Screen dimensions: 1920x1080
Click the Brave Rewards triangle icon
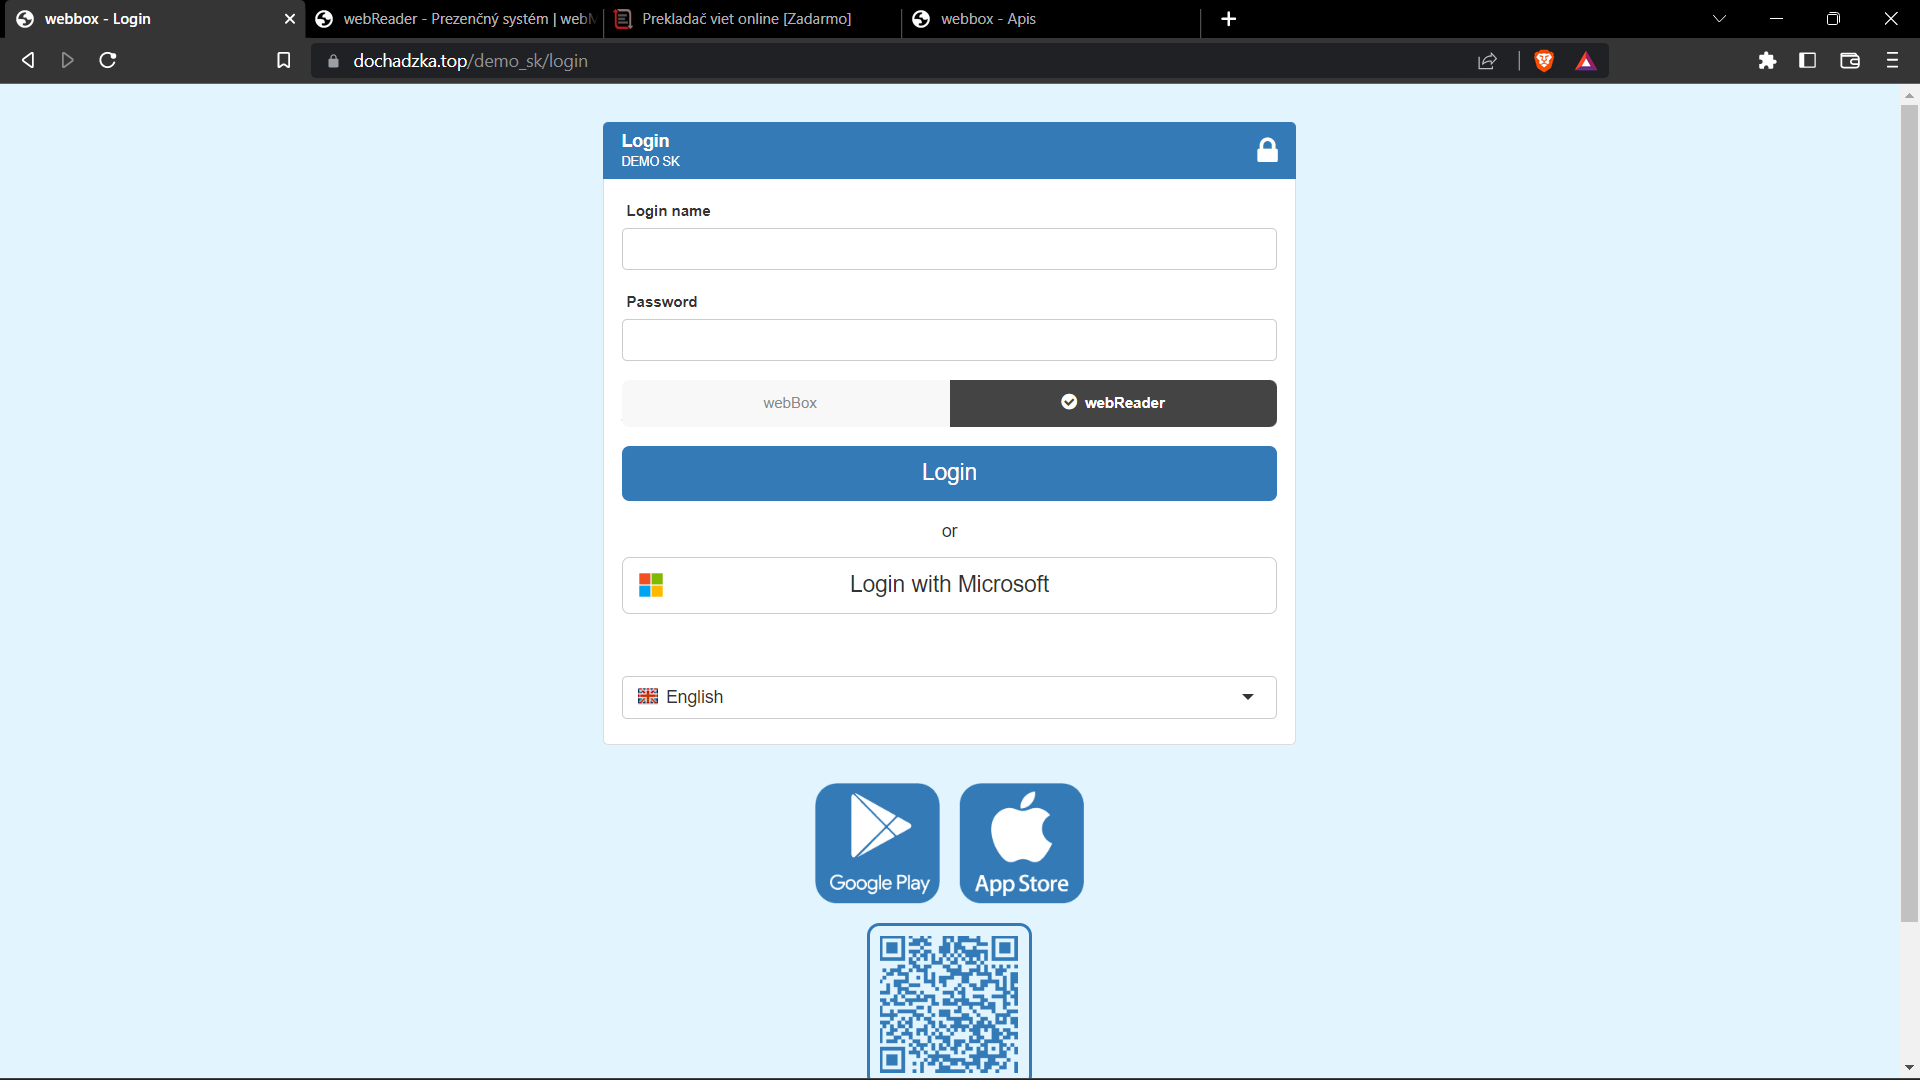[1586, 61]
